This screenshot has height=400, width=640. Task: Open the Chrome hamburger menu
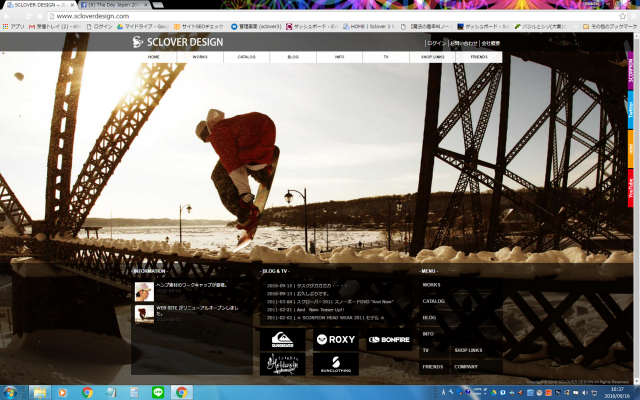pos(633,16)
